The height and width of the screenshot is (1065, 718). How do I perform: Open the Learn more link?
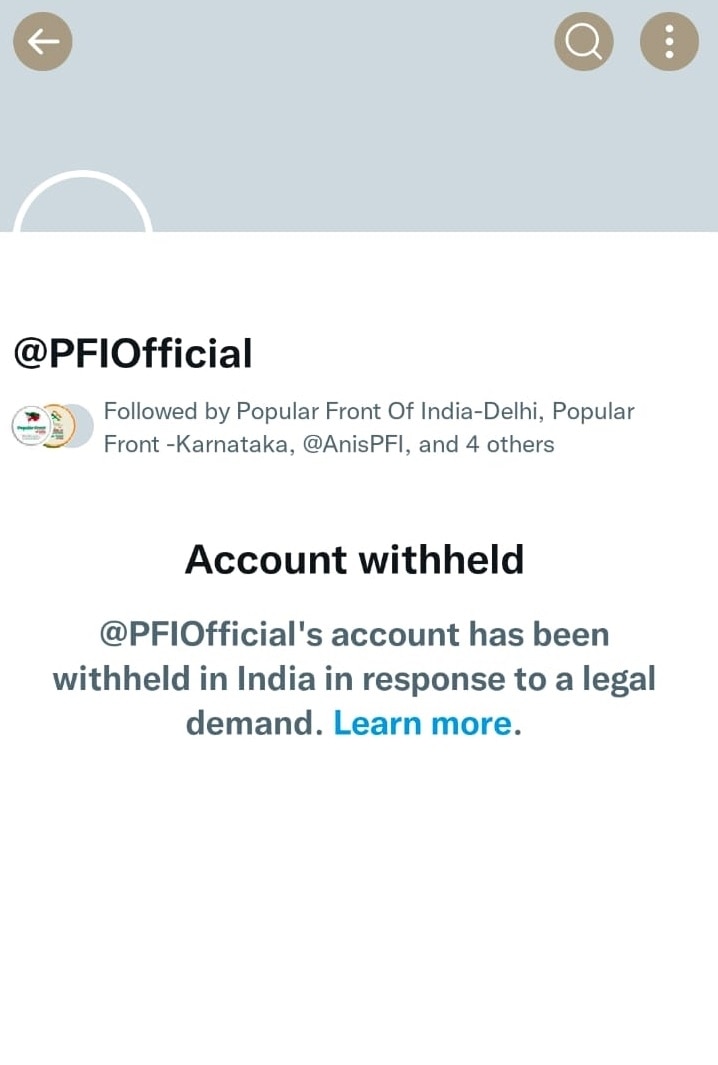point(423,723)
